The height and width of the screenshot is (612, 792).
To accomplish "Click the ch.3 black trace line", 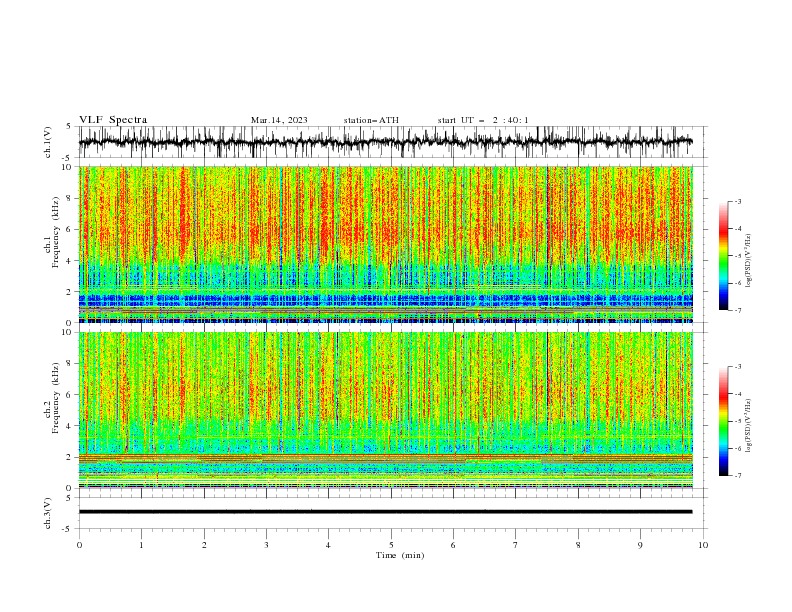I will tap(386, 512).
